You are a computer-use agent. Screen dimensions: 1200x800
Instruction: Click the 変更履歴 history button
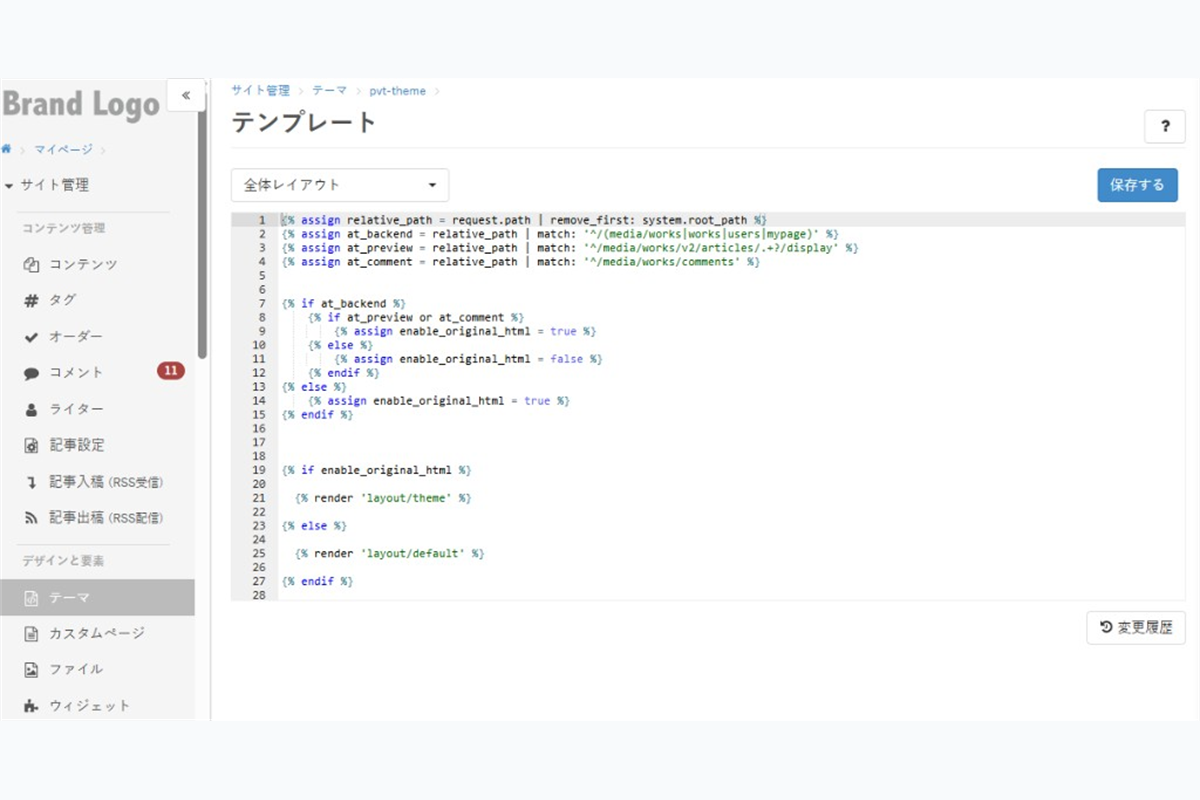[x=1136, y=628]
